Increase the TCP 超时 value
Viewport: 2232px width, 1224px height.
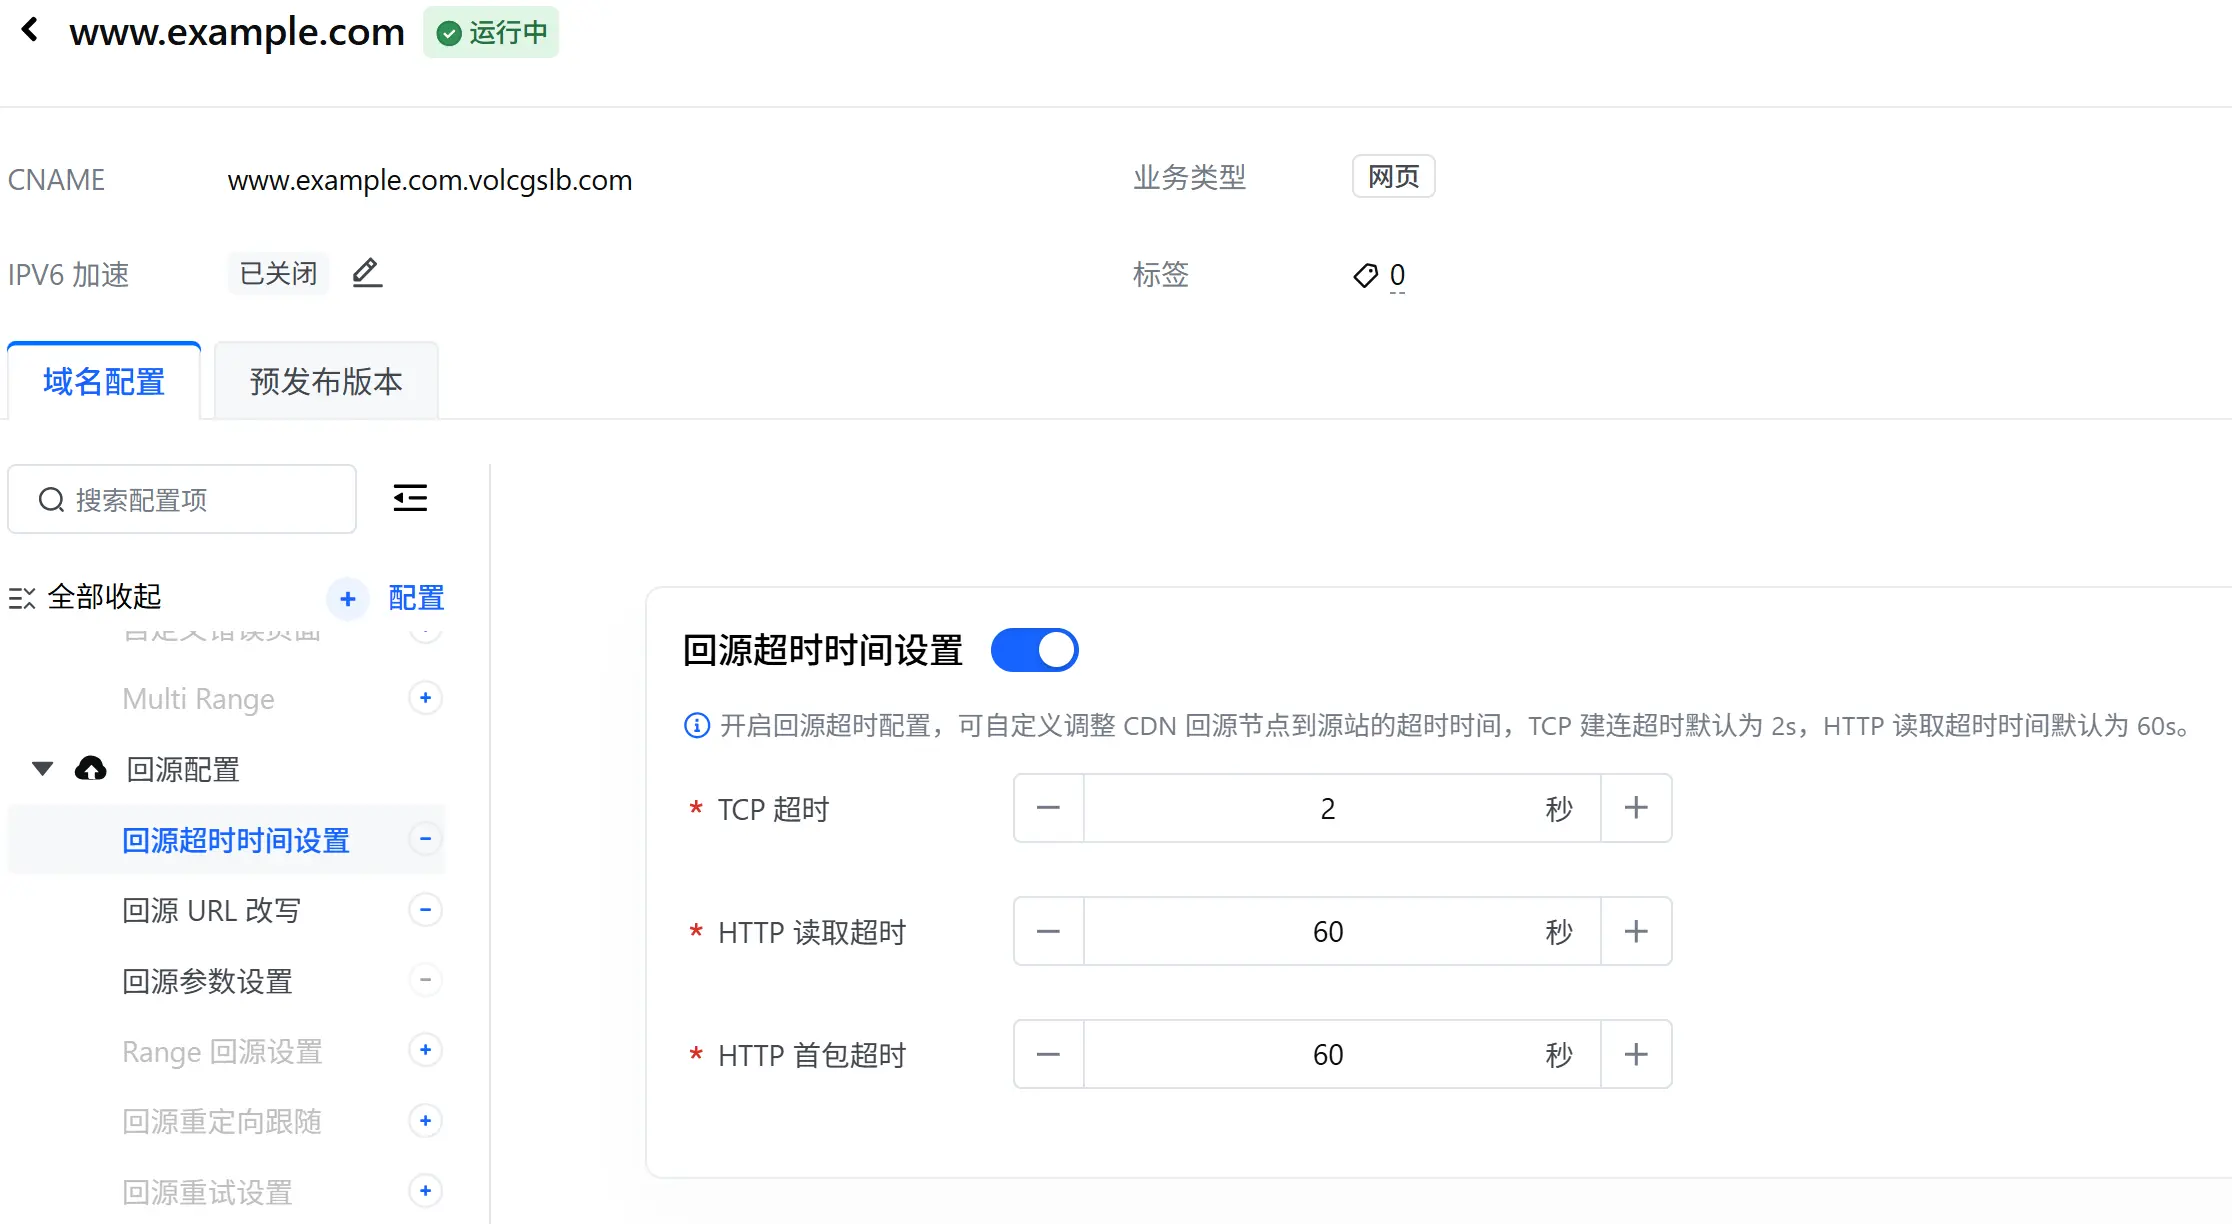coord(1636,808)
